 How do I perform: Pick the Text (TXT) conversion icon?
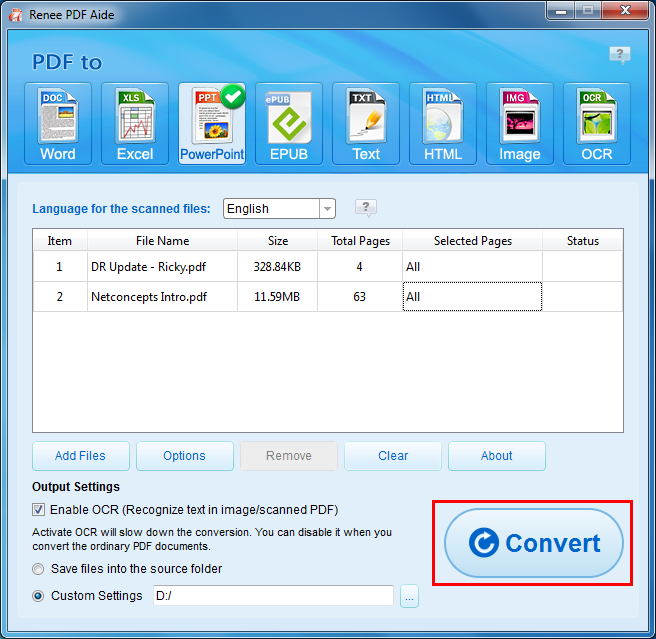[366, 123]
